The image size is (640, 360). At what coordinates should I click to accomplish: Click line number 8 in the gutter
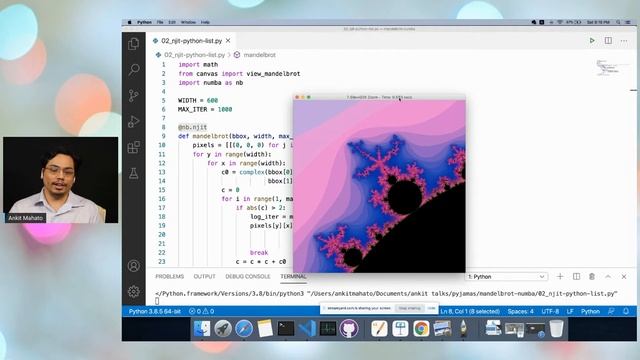pyautogui.click(x=163, y=127)
